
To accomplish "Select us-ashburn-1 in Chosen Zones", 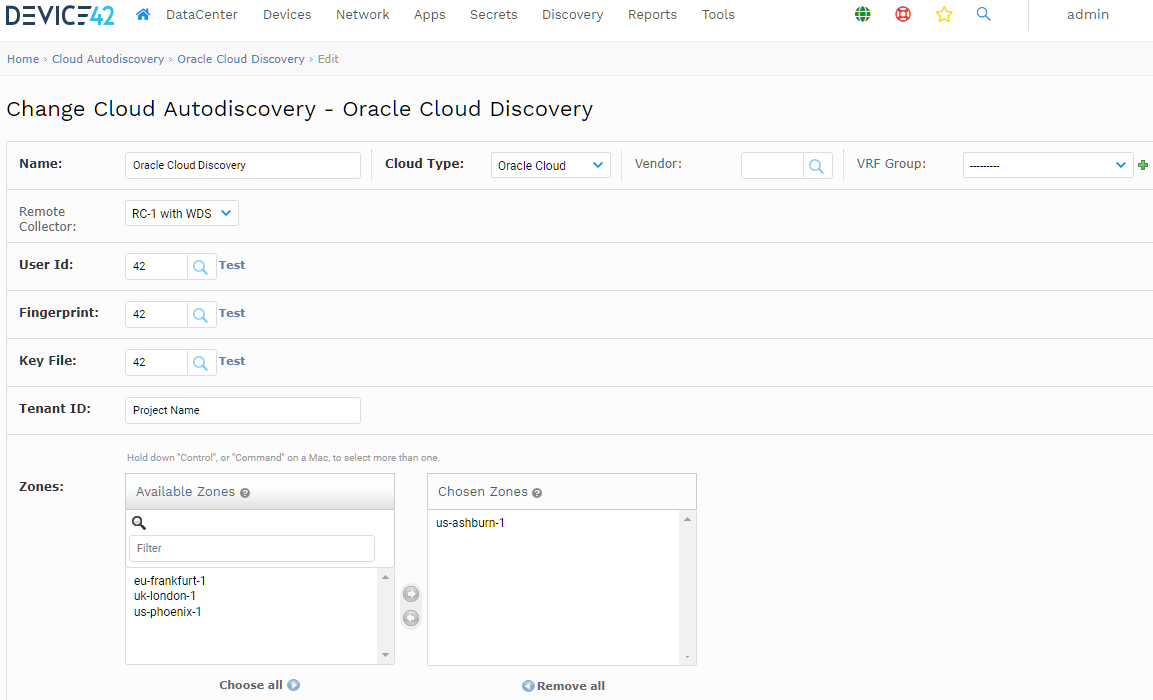I will [x=470, y=522].
